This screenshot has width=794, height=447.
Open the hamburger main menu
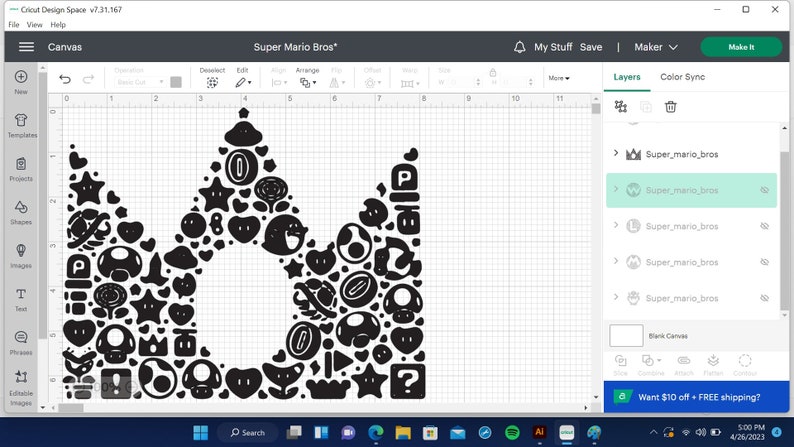click(x=26, y=47)
